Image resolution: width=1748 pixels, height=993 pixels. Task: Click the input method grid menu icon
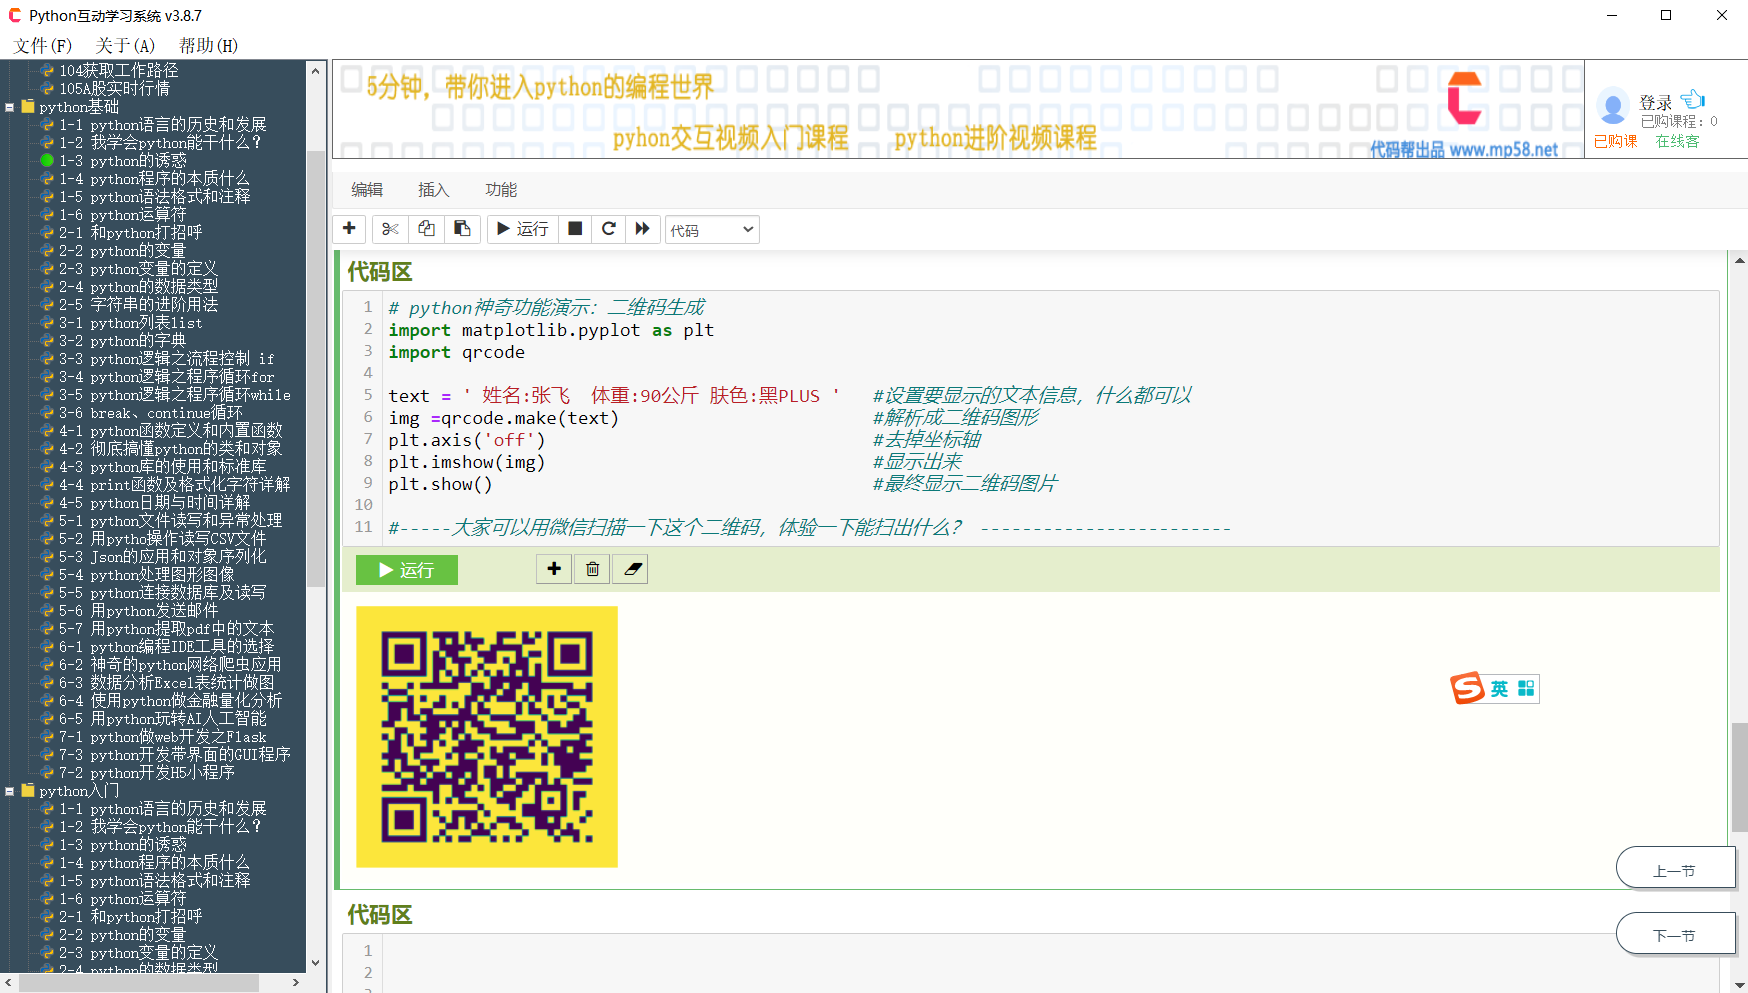(1526, 689)
